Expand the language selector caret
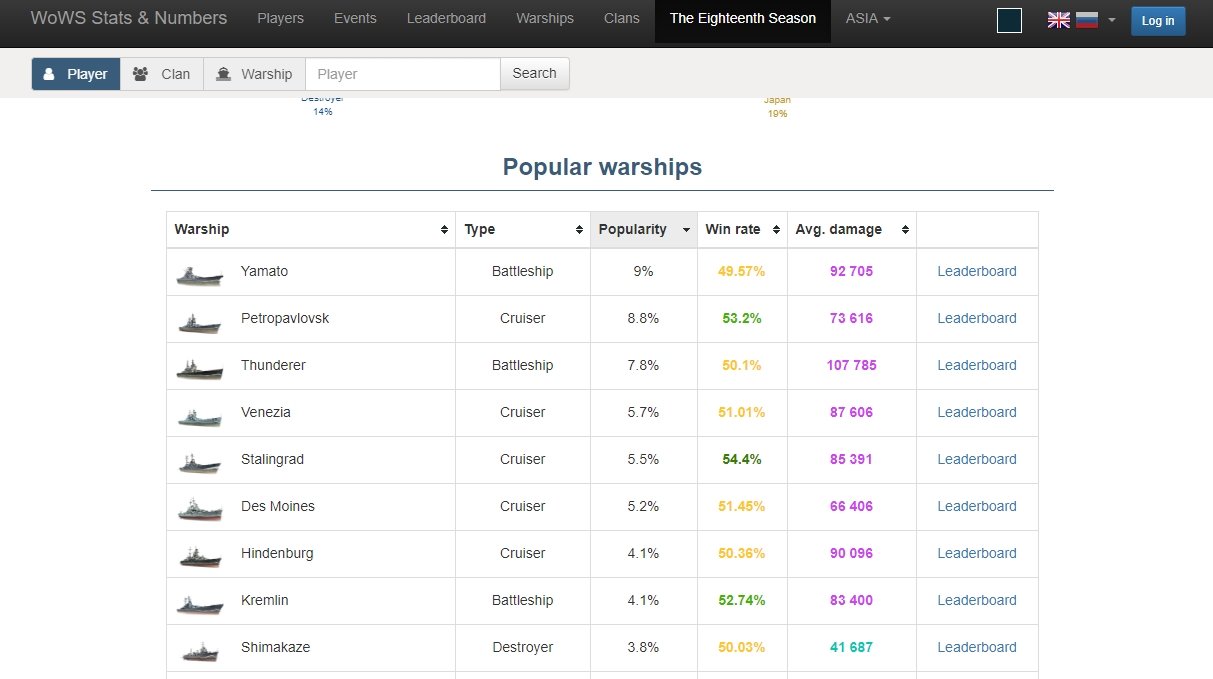The image size is (1213, 679). pos(1112,20)
